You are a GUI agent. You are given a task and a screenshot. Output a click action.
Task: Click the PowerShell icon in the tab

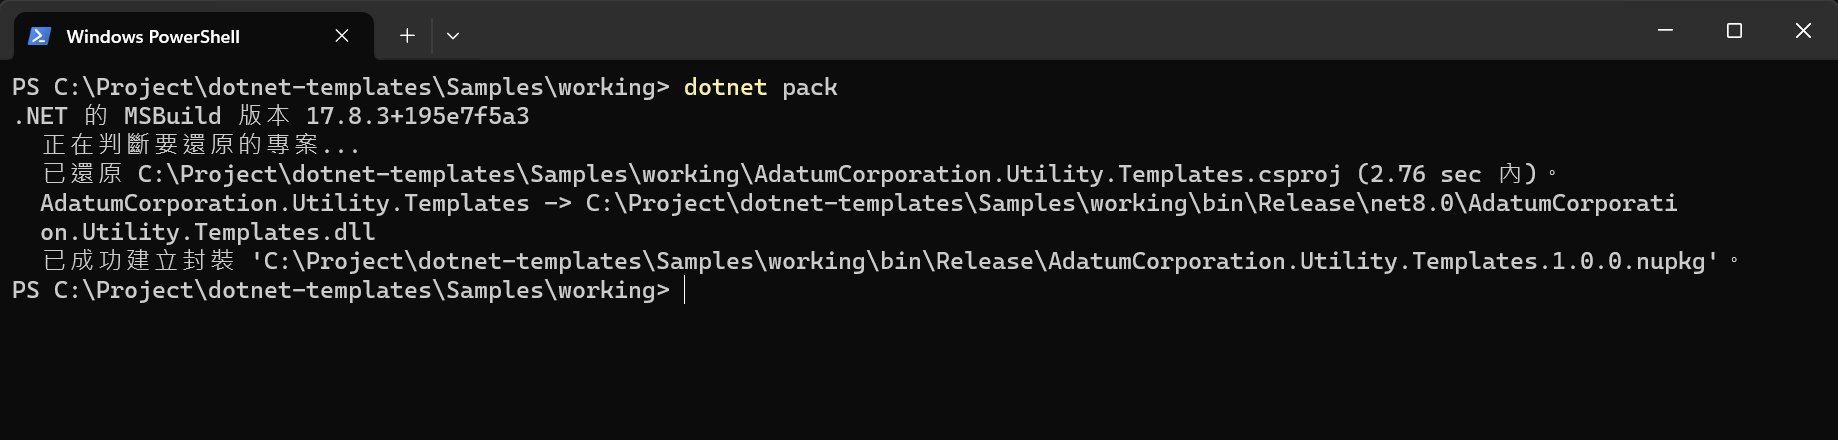[39, 36]
